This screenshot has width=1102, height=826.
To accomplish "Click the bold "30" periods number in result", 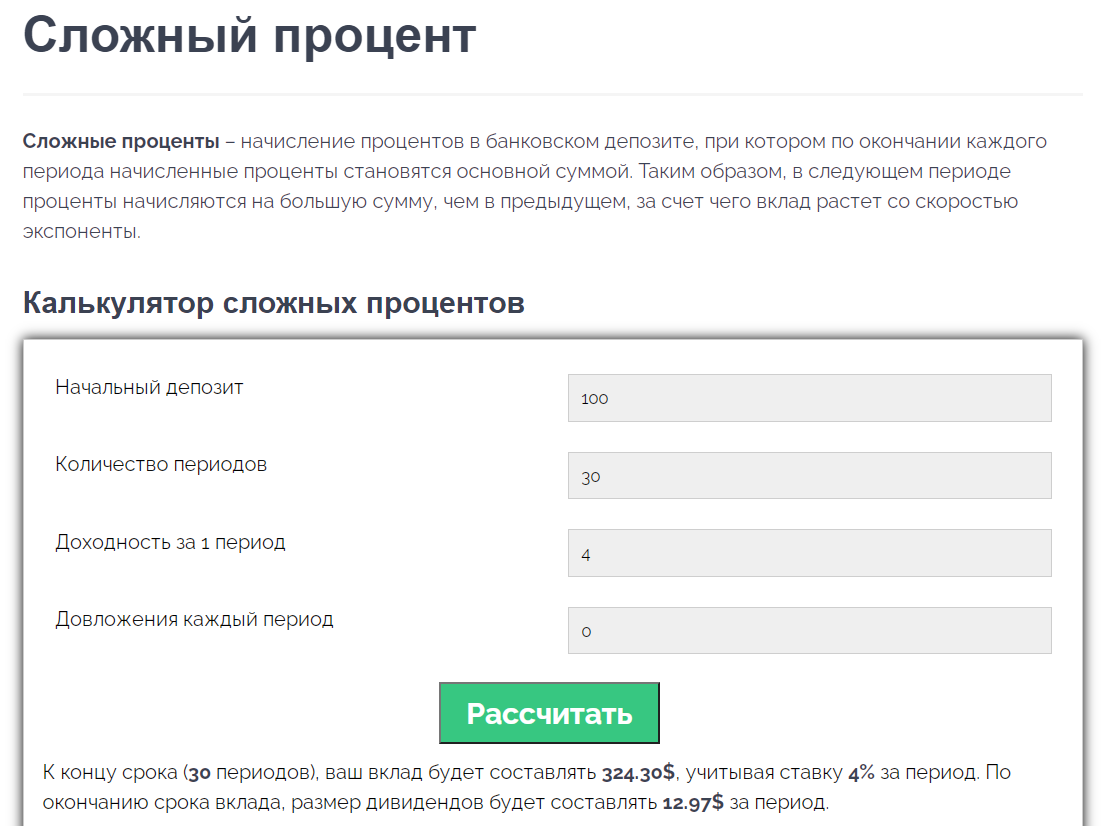I will (x=199, y=773).
